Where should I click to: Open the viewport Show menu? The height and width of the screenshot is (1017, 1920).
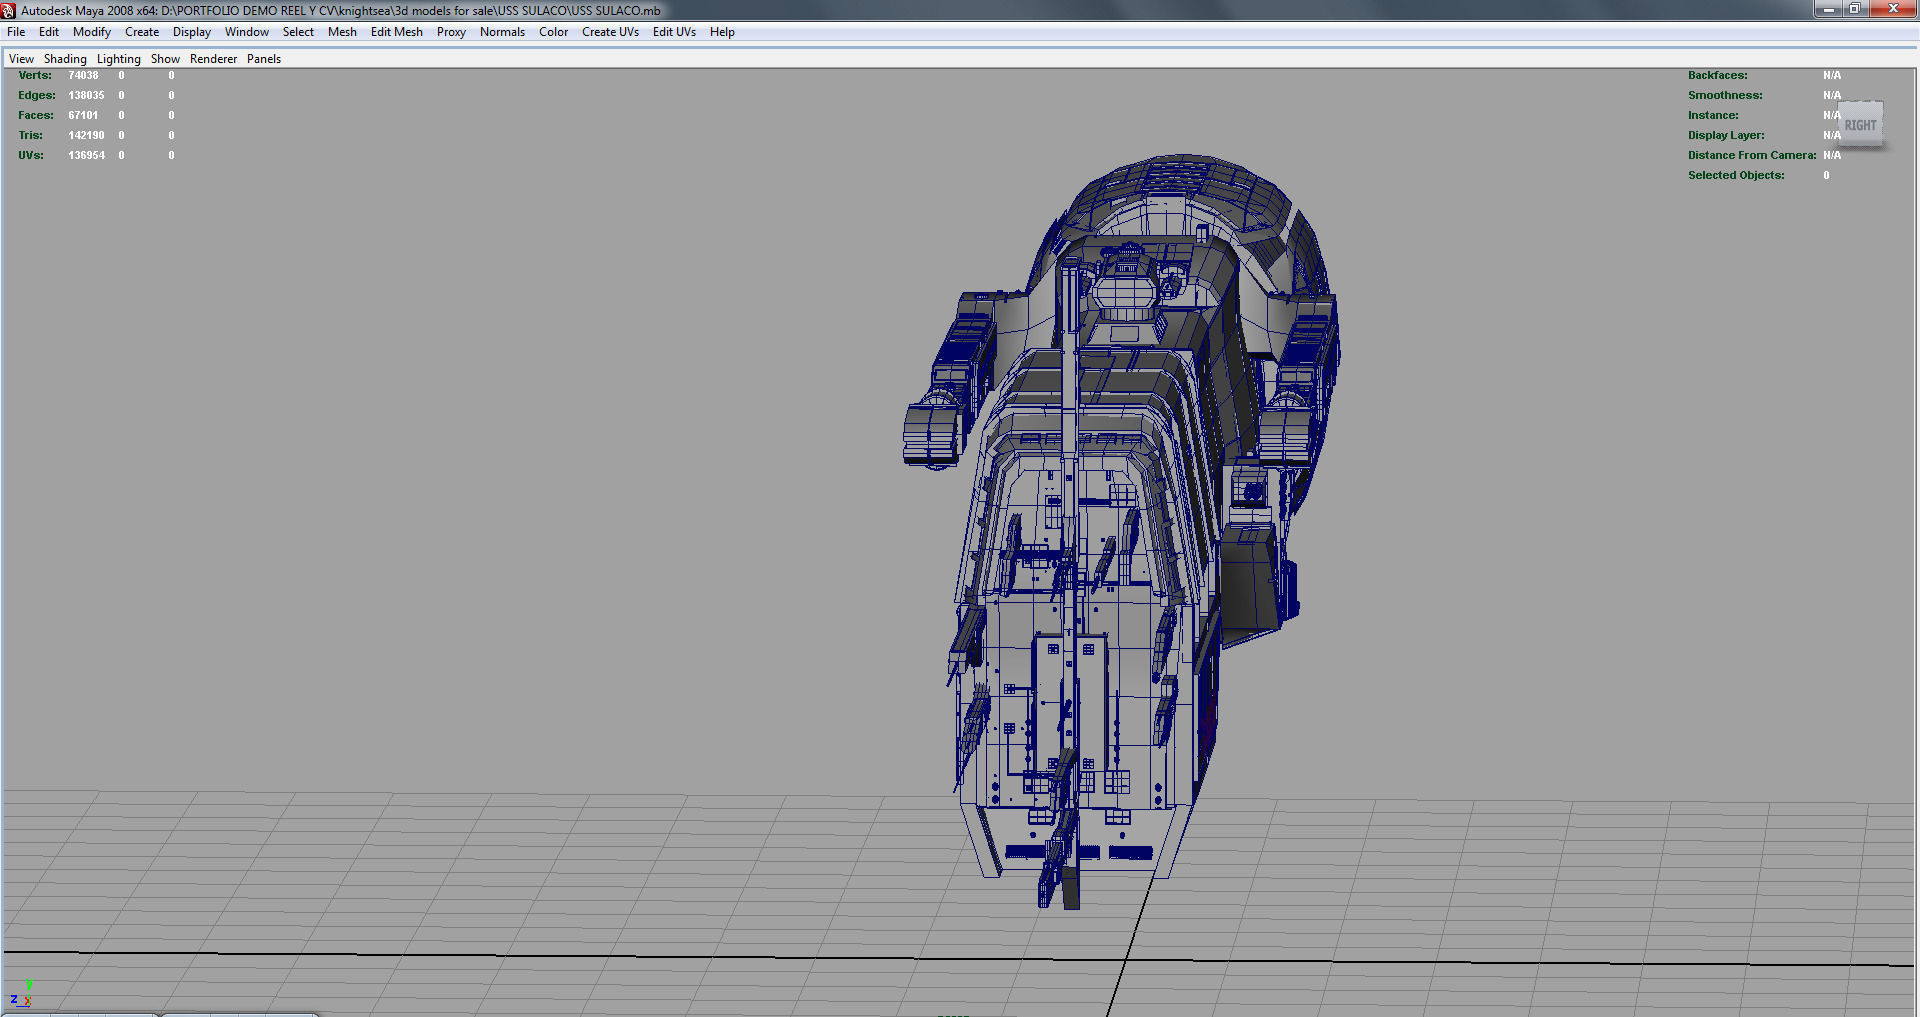click(165, 59)
